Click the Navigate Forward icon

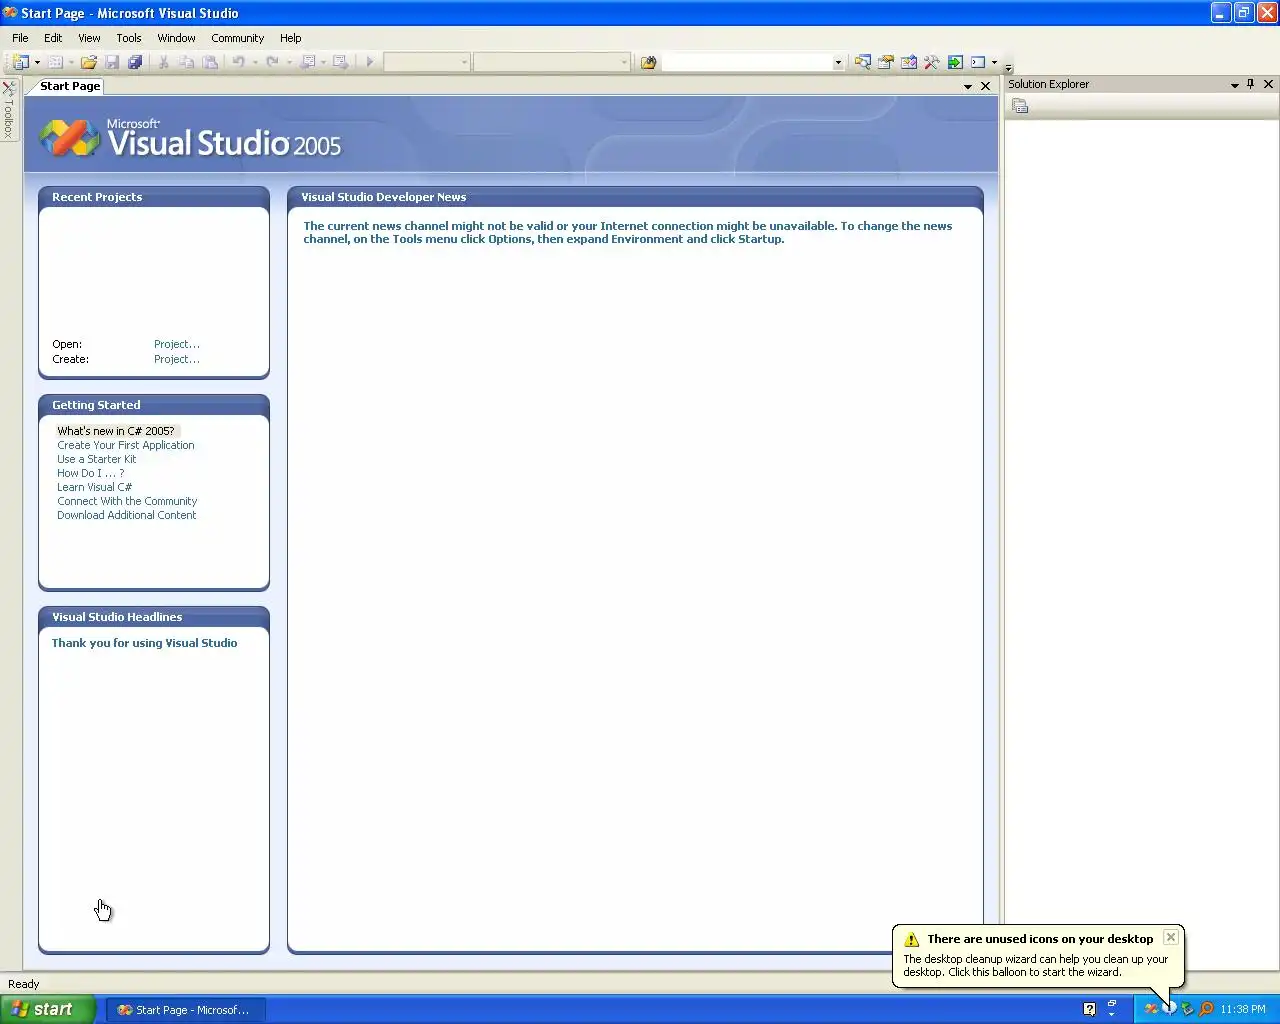(340, 62)
